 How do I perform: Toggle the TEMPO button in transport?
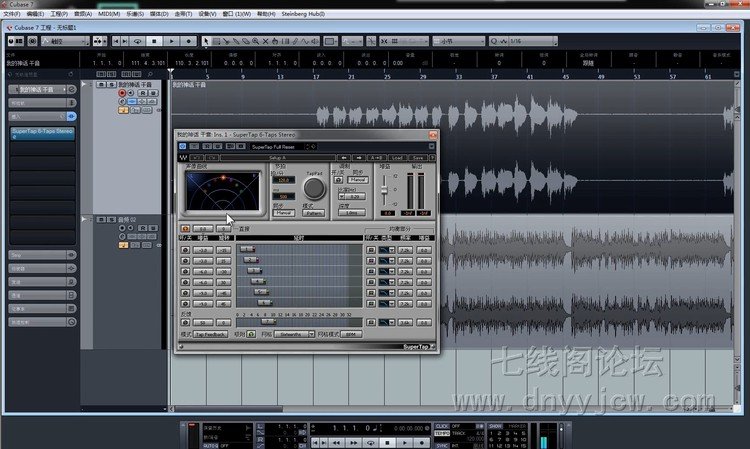[442, 433]
